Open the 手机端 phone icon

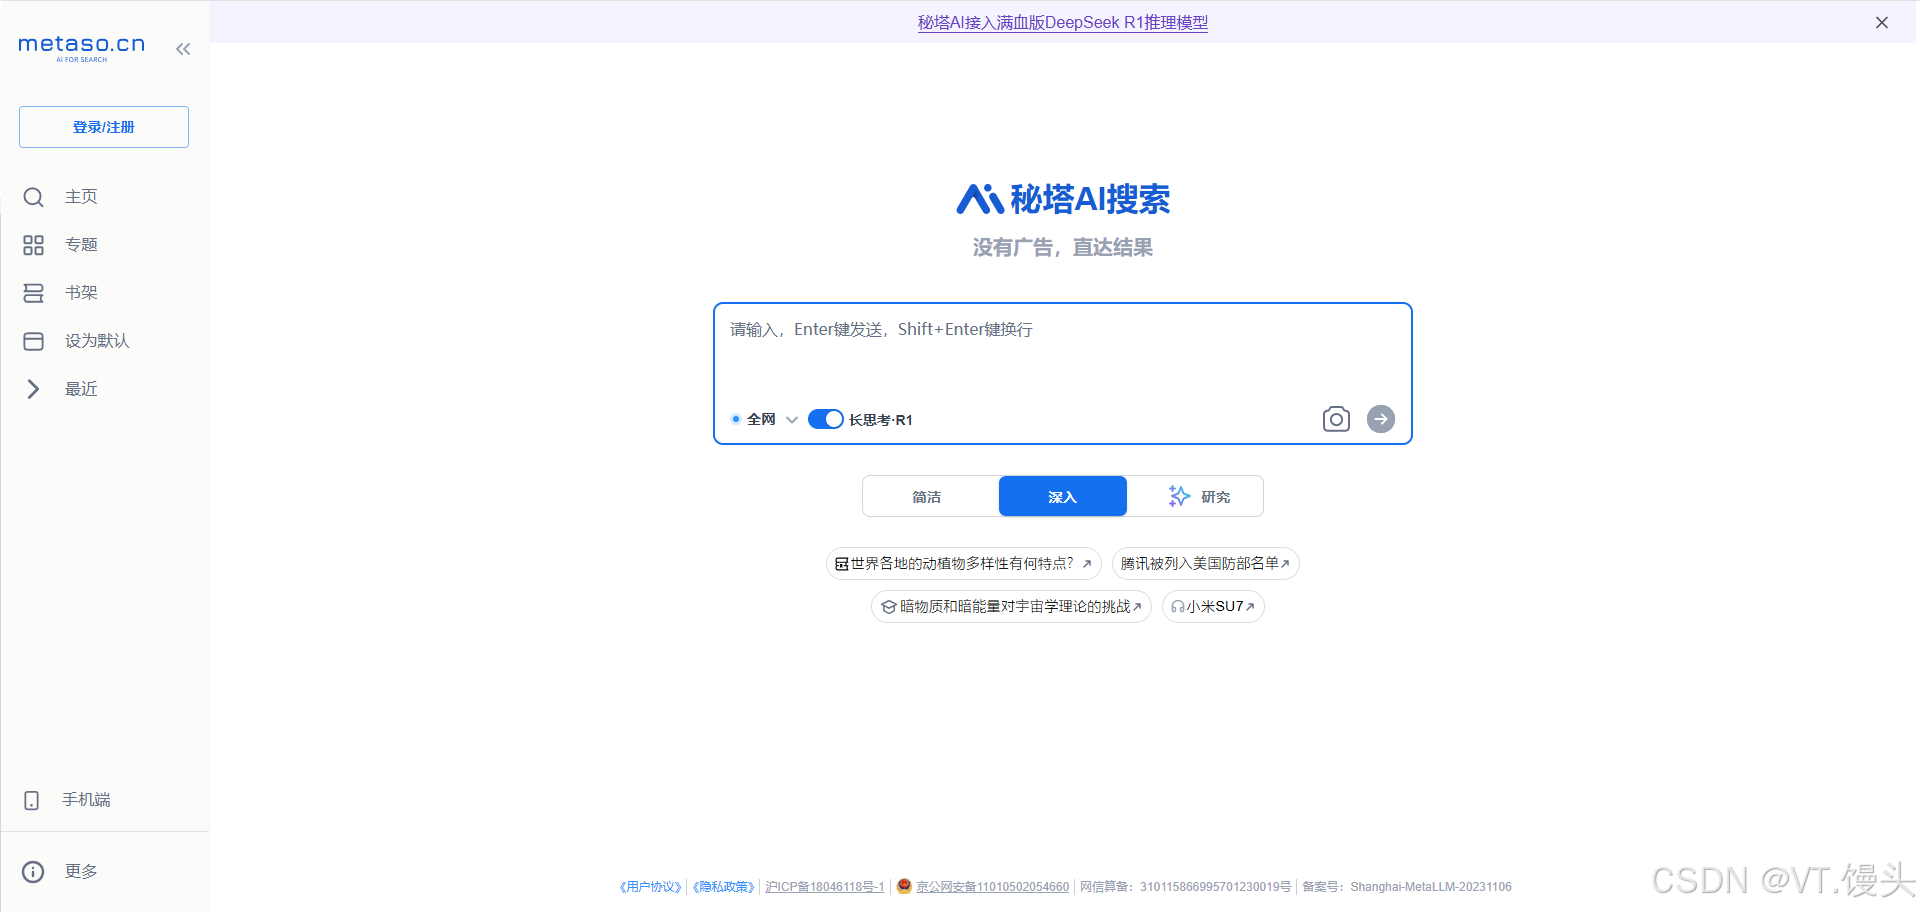(x=32, y=800)
